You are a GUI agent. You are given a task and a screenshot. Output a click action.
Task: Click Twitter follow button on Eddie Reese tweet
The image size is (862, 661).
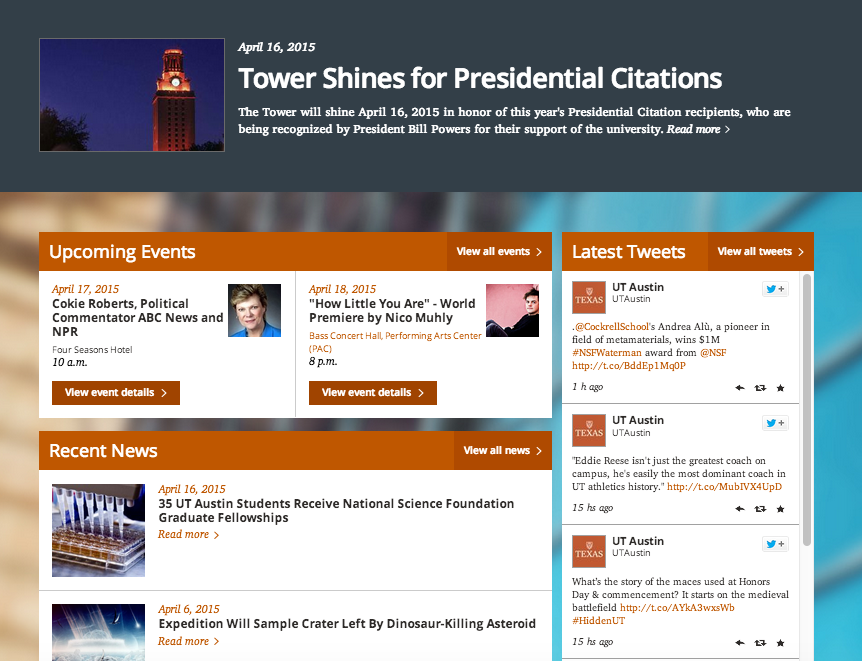pos(775,422)
